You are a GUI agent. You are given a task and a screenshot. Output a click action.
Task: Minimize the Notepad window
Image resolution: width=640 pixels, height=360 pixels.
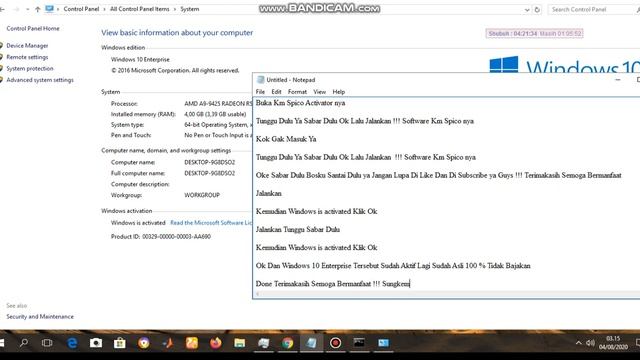click(x=618, y=80)
